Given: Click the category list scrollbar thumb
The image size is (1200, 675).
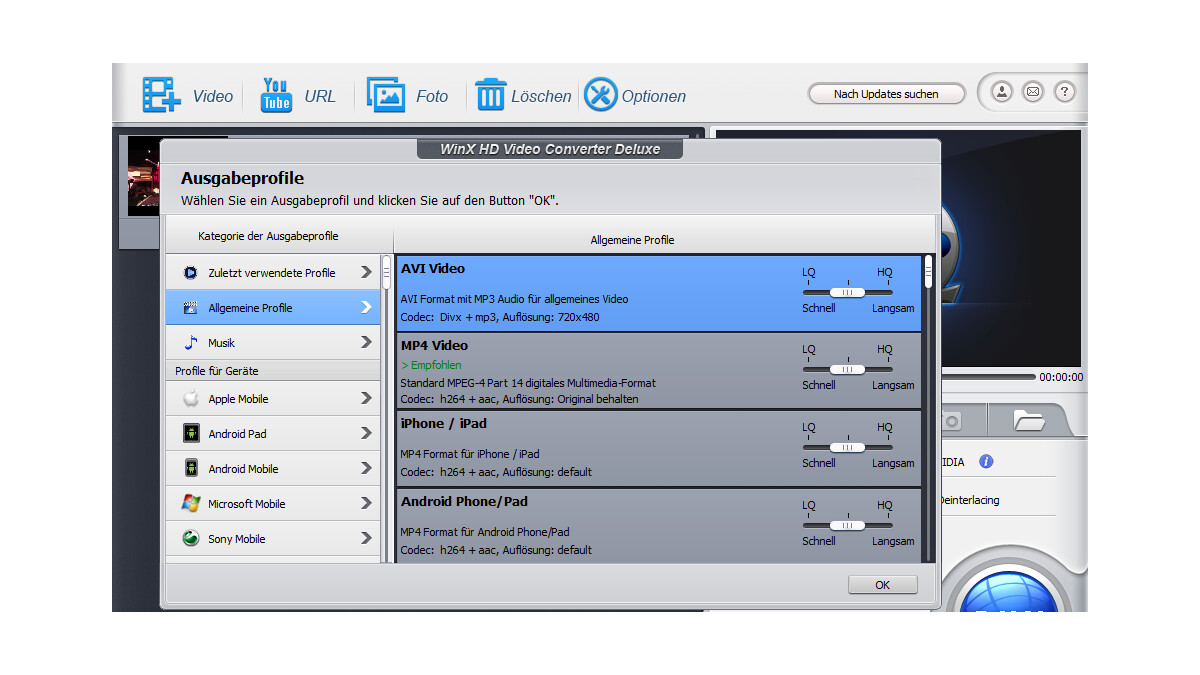Looking at the screenshot, I should coord(386,272).
